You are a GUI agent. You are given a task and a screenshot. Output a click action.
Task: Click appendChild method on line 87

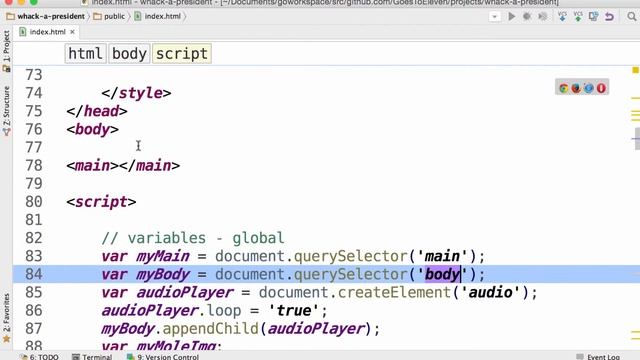[211, 329]
